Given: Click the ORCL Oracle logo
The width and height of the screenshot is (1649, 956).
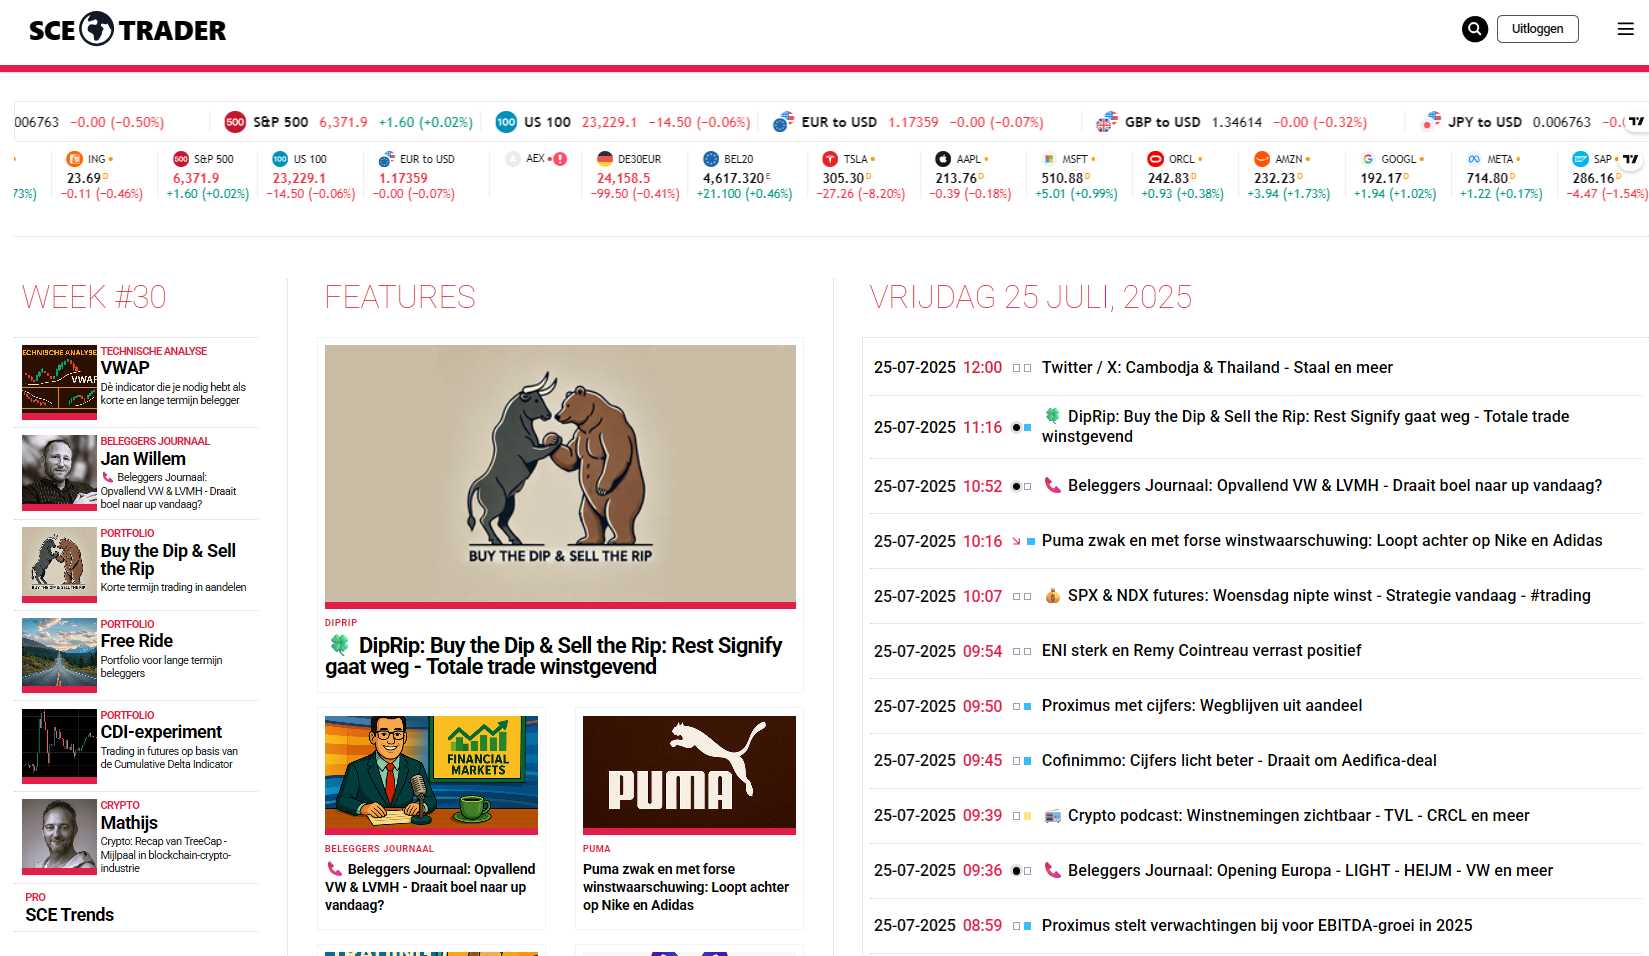Looking at the screenshot, I should tap(1155, 159).
